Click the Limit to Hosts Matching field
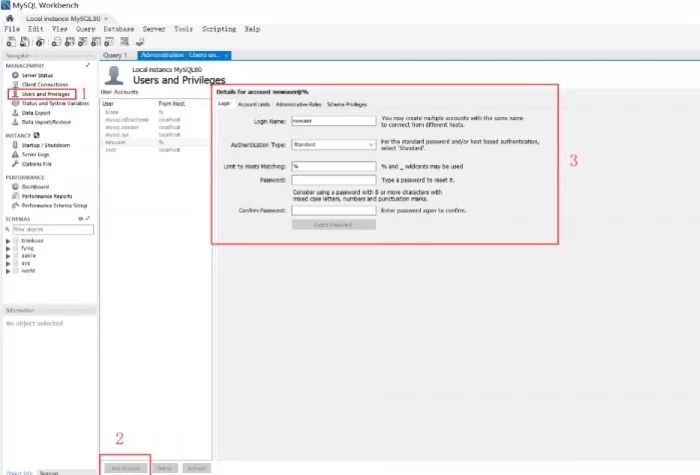 tap(334, 167)
